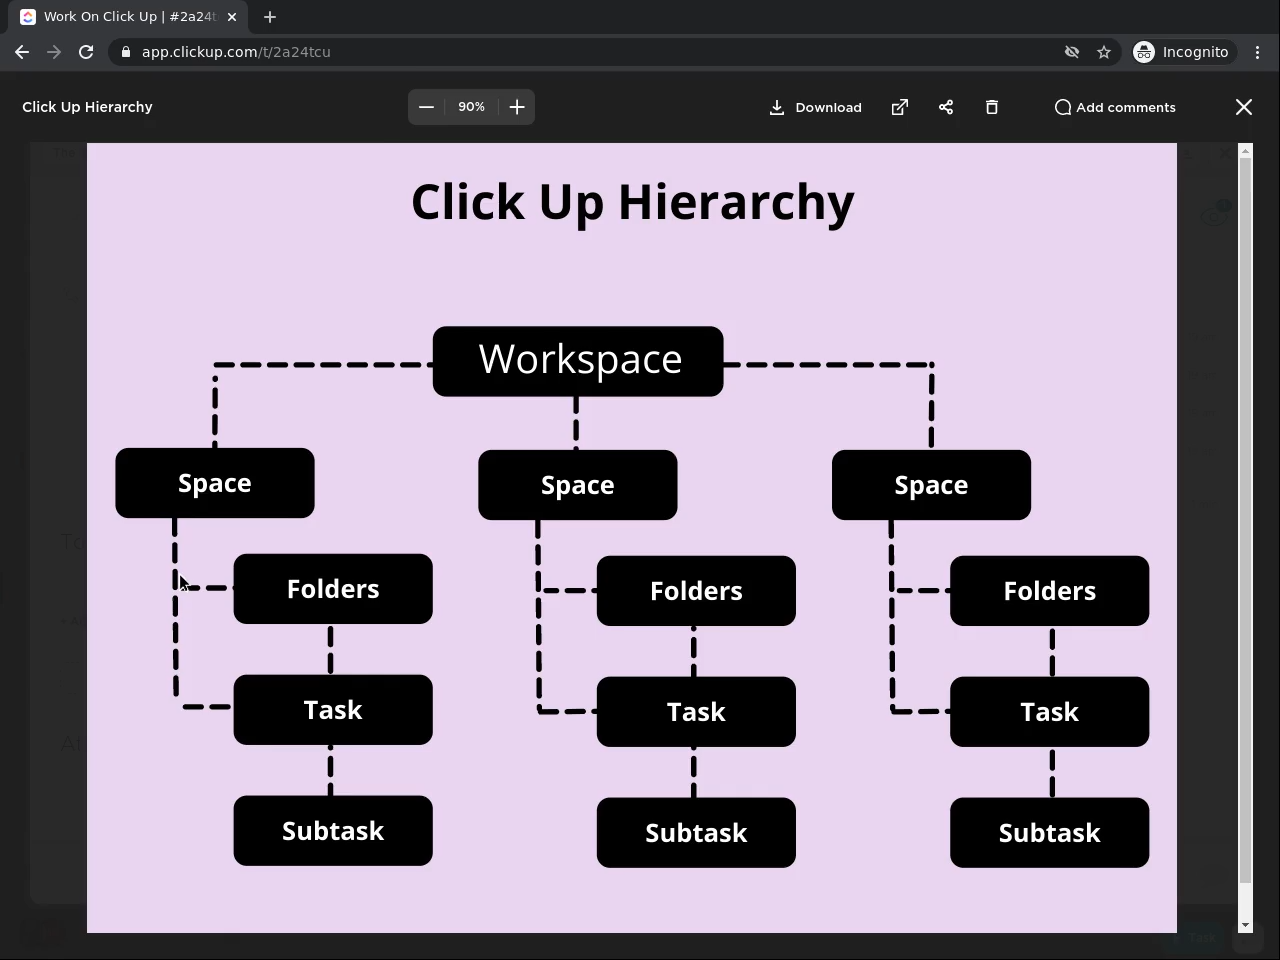Close the Work On Click Up tab
Viewport: 1280px width, 960px height.
[x=232, y=17]
